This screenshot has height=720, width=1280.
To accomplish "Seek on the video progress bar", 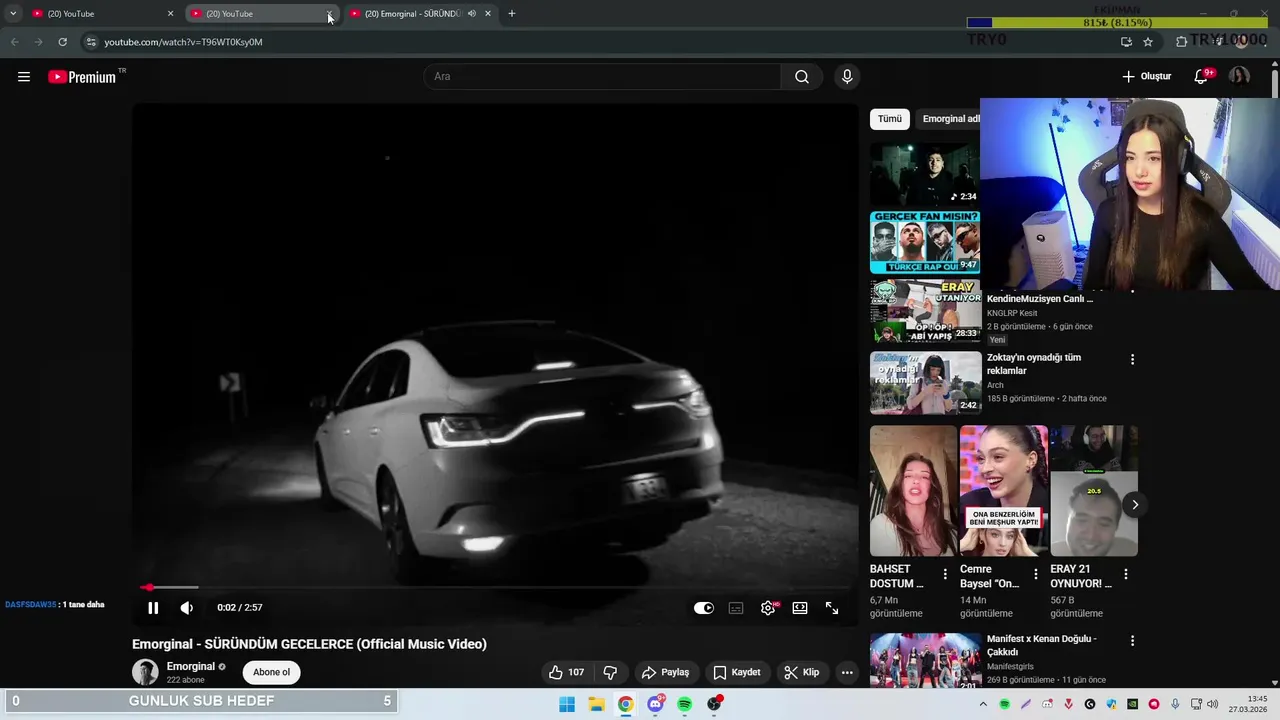I will (495, 588).
